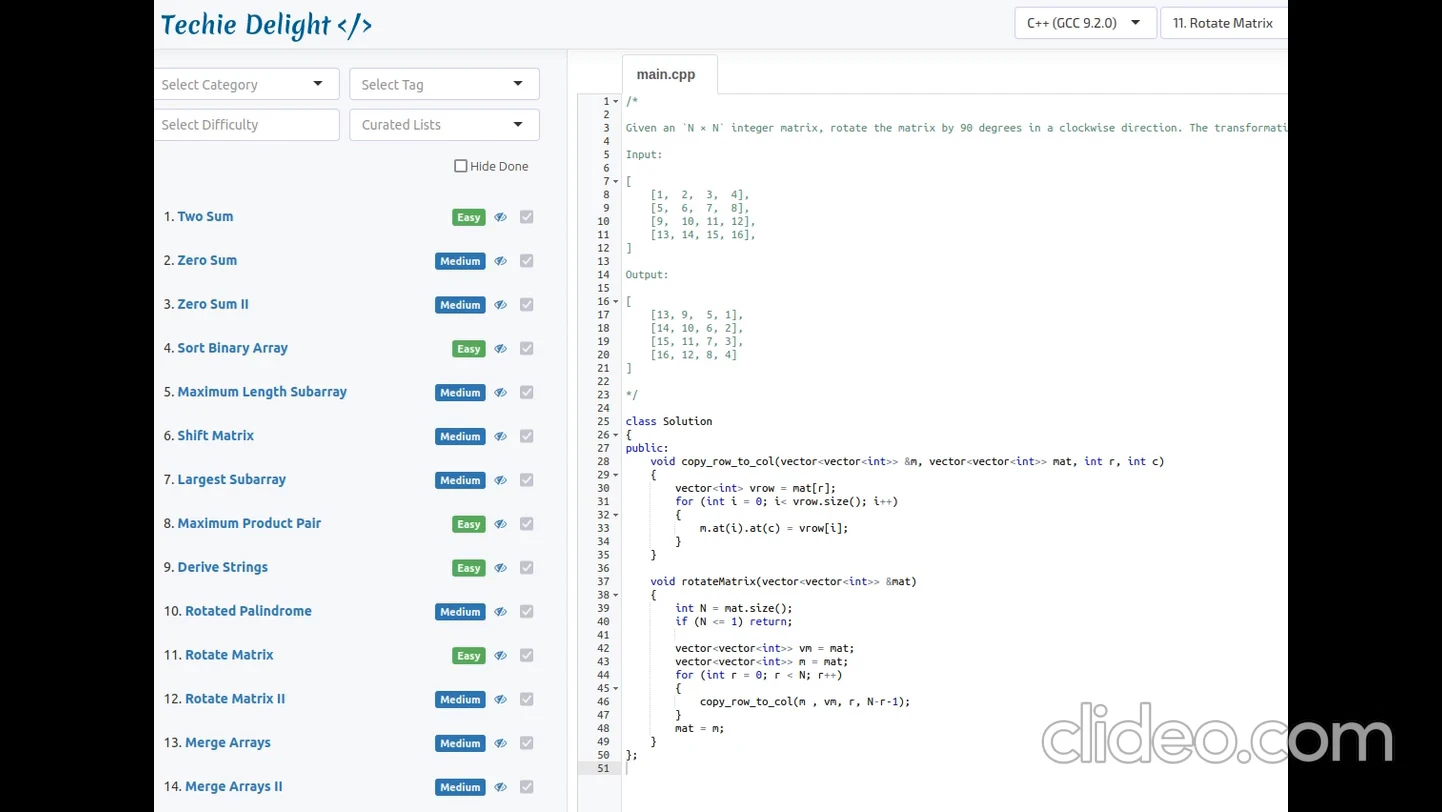Mark Shift Matrix as done checkbox
Viewport: 1442px width, 812px height.
coord(527,436)
